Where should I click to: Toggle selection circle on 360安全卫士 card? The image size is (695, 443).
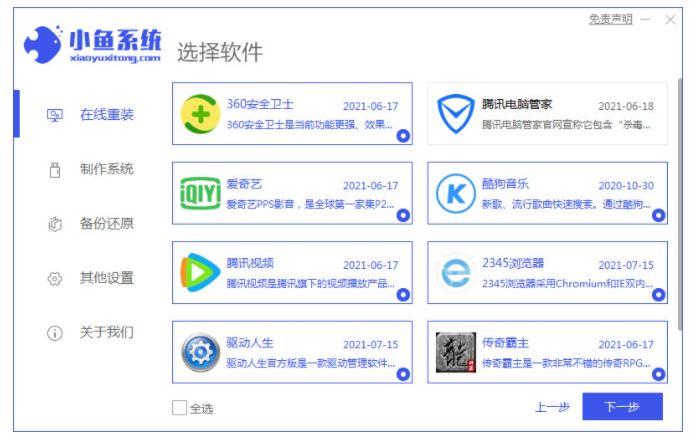[403, 136]
